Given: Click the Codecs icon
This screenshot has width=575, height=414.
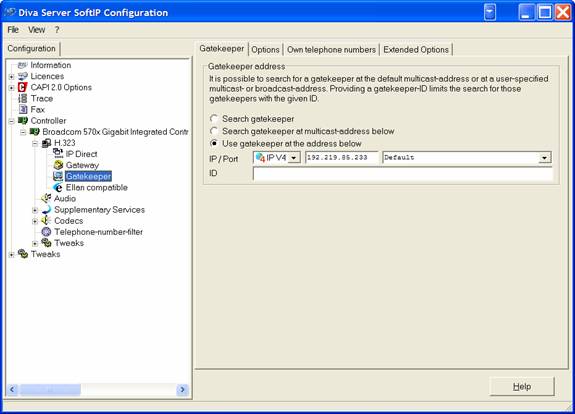Looking at the screenshot, I should tap(46, 221).
